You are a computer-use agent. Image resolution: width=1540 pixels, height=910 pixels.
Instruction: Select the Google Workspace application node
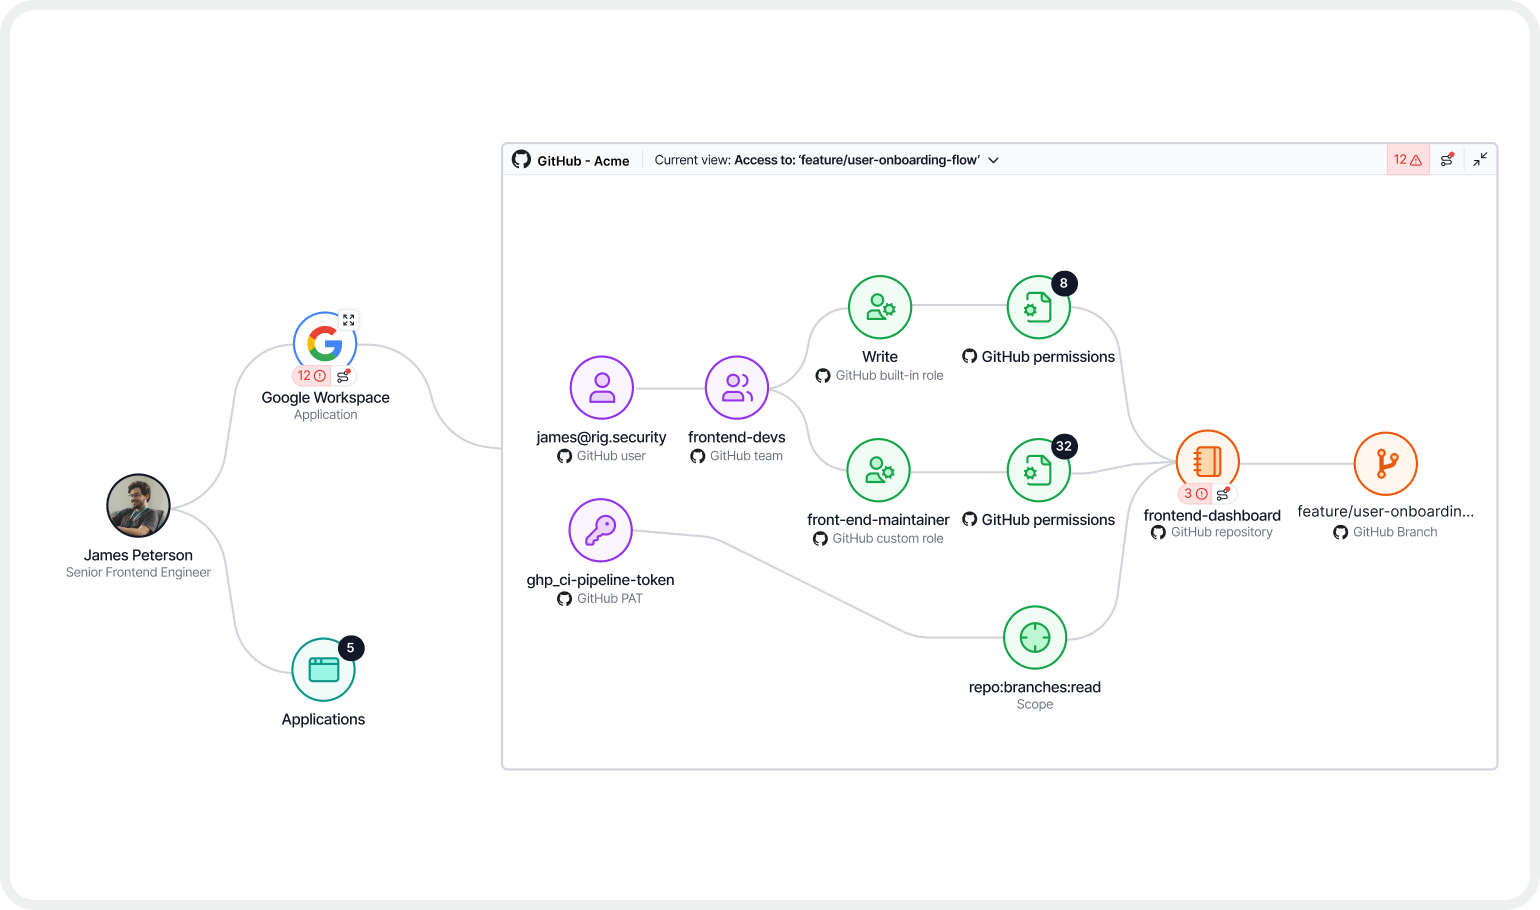pos(325,343)
